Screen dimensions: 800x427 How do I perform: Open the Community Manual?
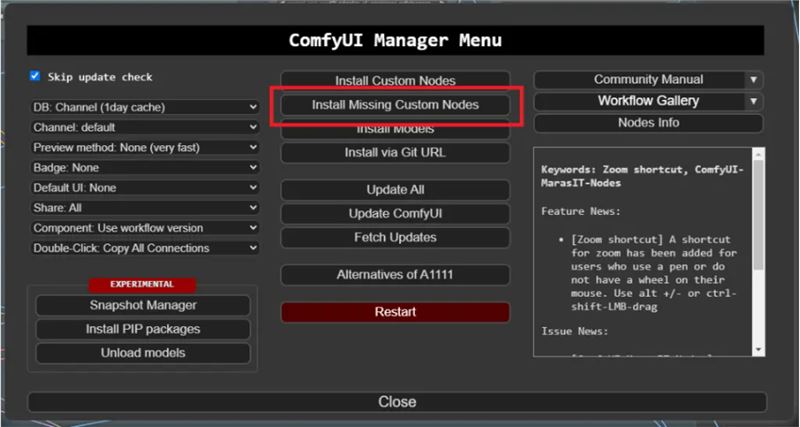(x=640, y=80)
